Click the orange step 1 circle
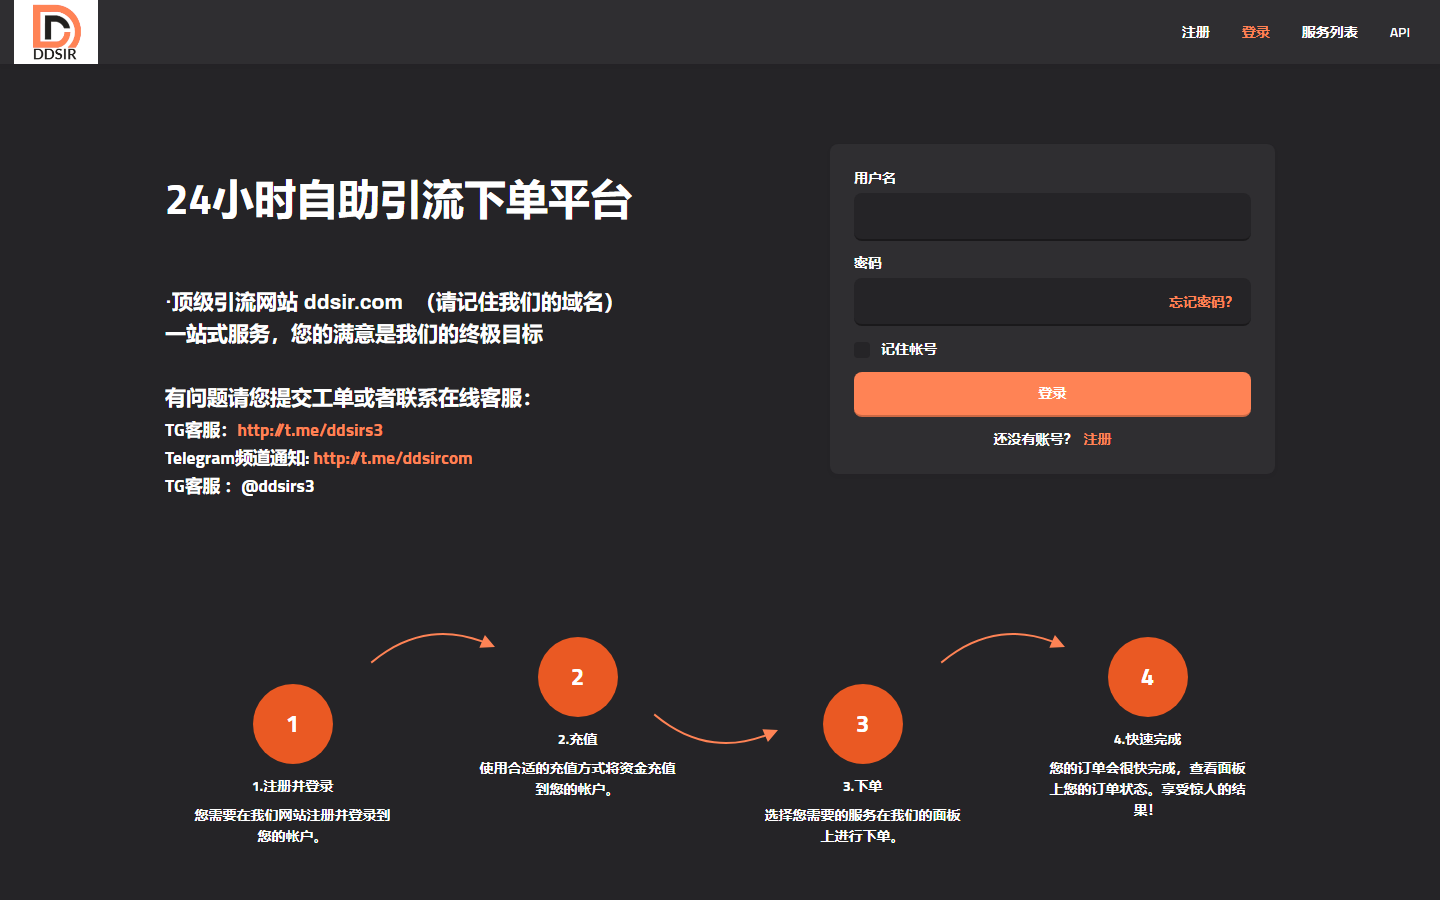 (x=292, y=724)
